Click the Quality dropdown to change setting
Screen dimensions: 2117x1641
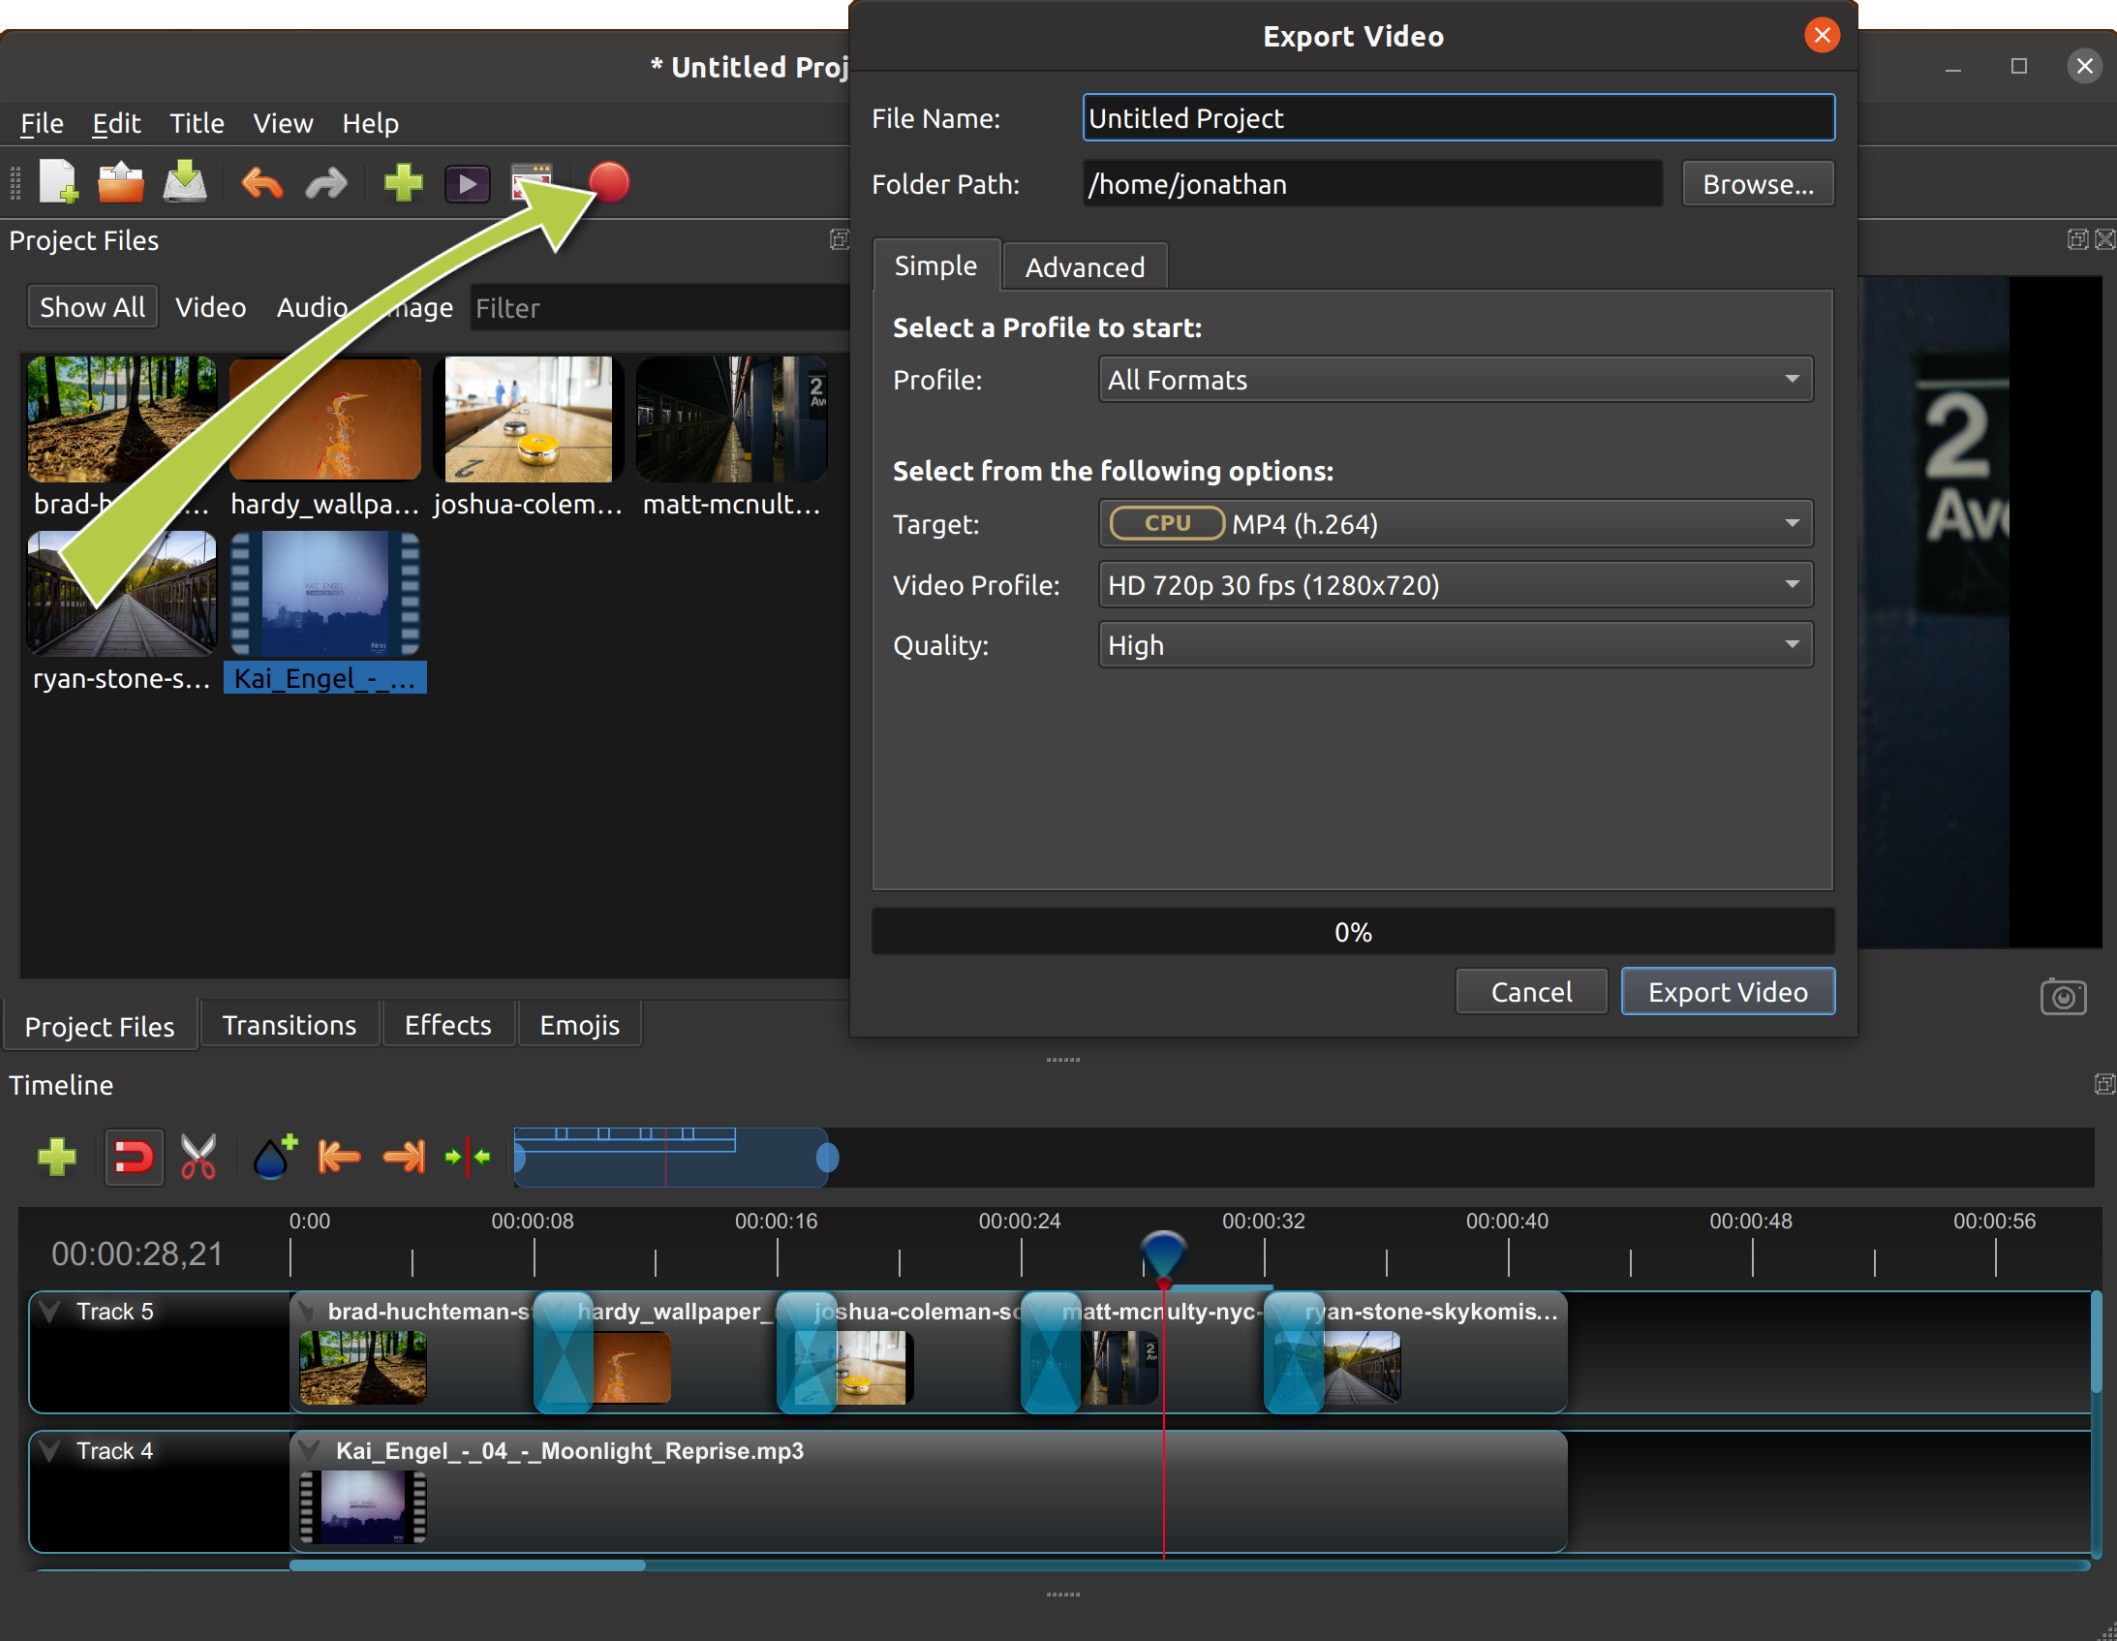point(1449,646)
